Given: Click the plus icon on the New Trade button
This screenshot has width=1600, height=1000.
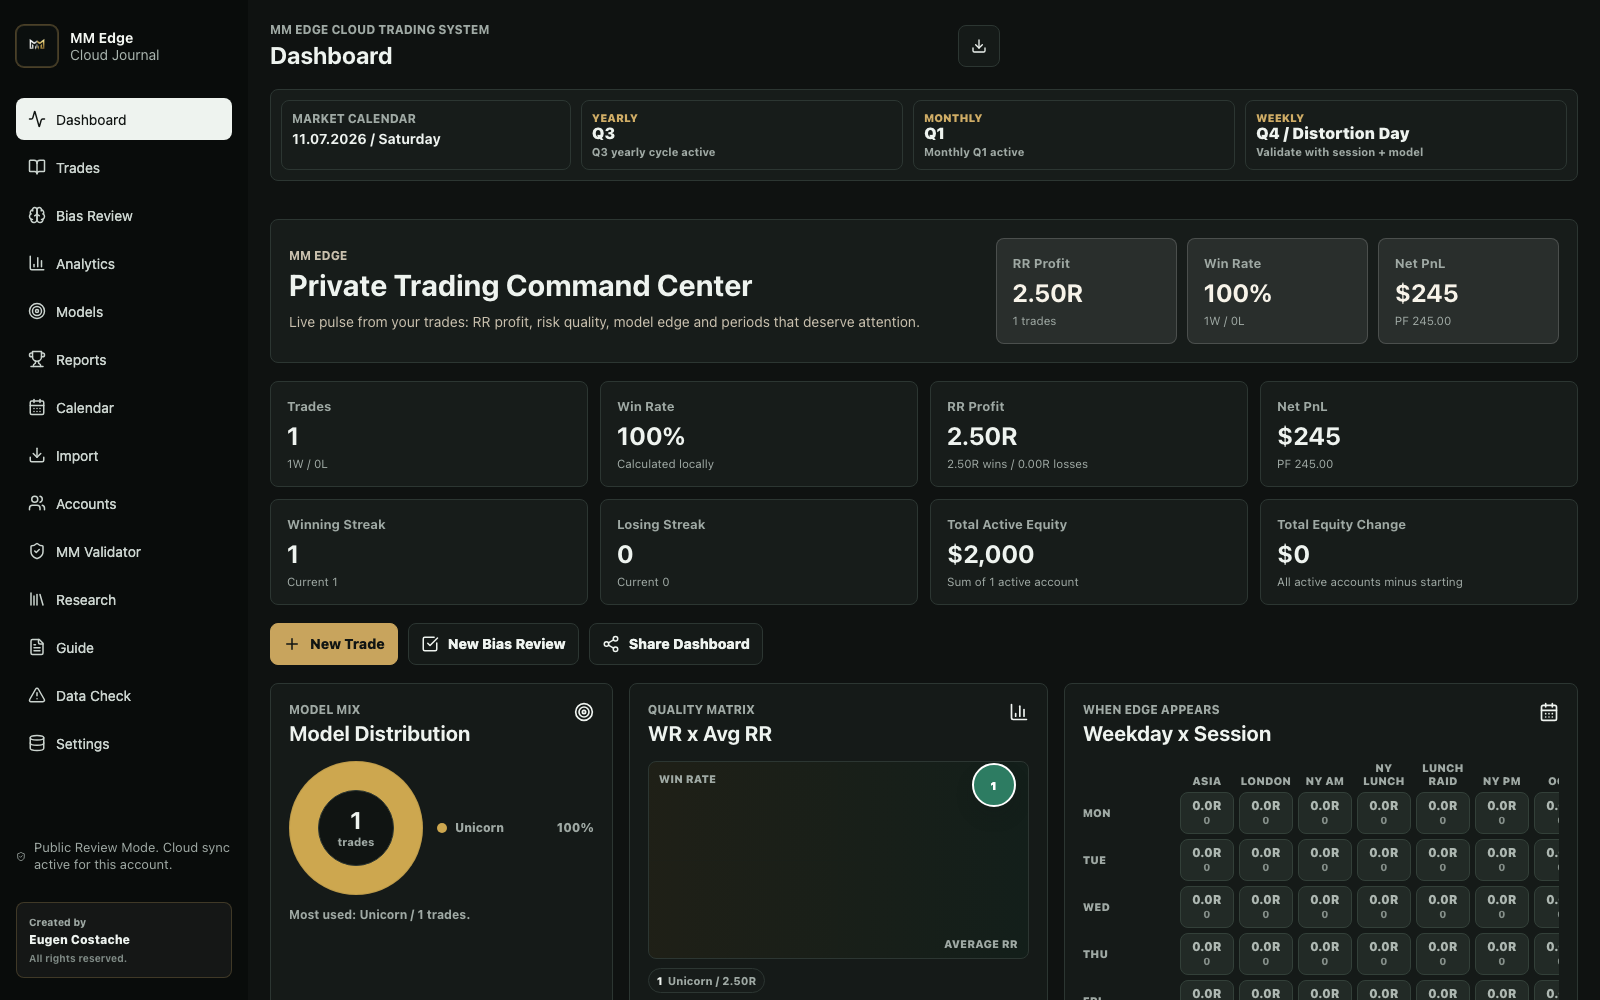Looking at the screenshot, I should [x=292, y=644].
